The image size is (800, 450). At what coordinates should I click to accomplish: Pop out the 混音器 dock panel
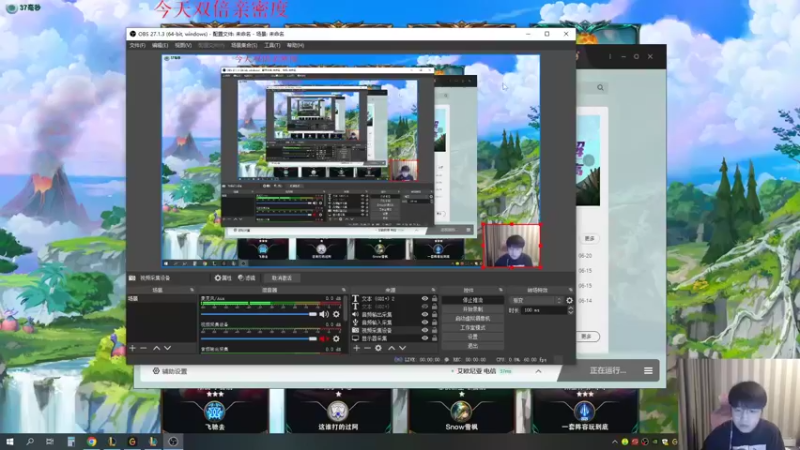pyautogui.click(x=343, y=290)
